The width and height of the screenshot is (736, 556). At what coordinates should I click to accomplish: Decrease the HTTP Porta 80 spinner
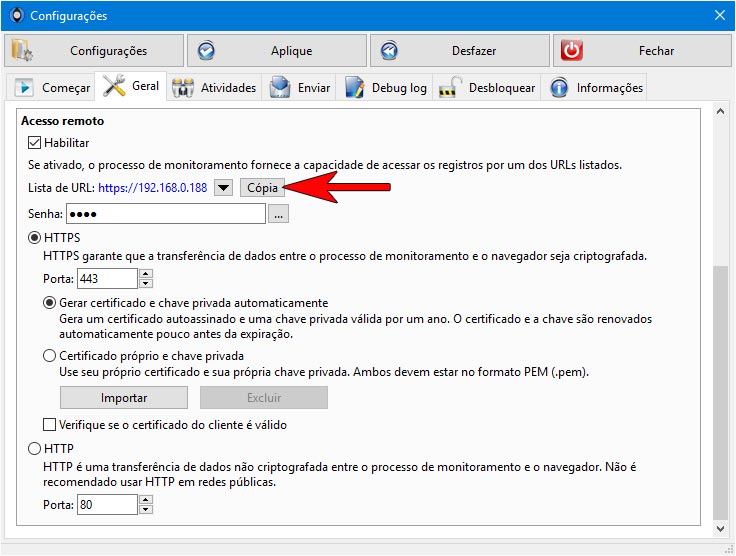coord(146,510)
